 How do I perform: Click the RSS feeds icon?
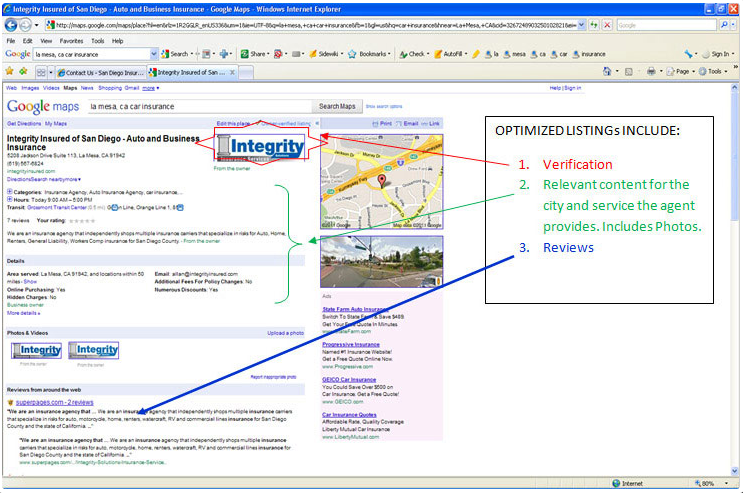point(629,72)
